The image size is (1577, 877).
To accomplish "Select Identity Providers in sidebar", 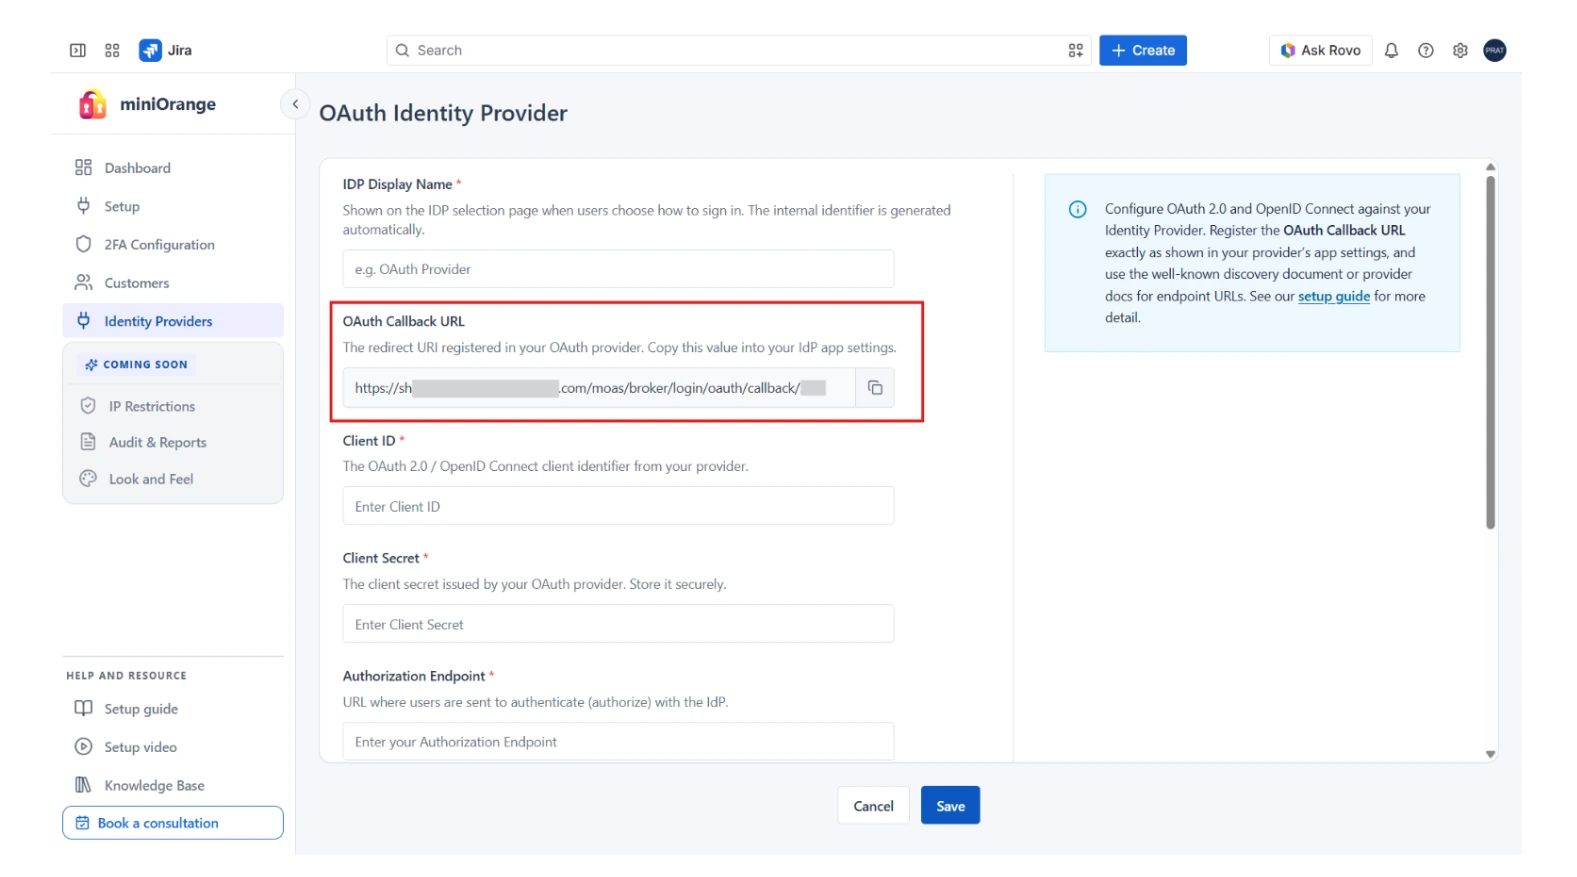I will (x=173, y=321).
